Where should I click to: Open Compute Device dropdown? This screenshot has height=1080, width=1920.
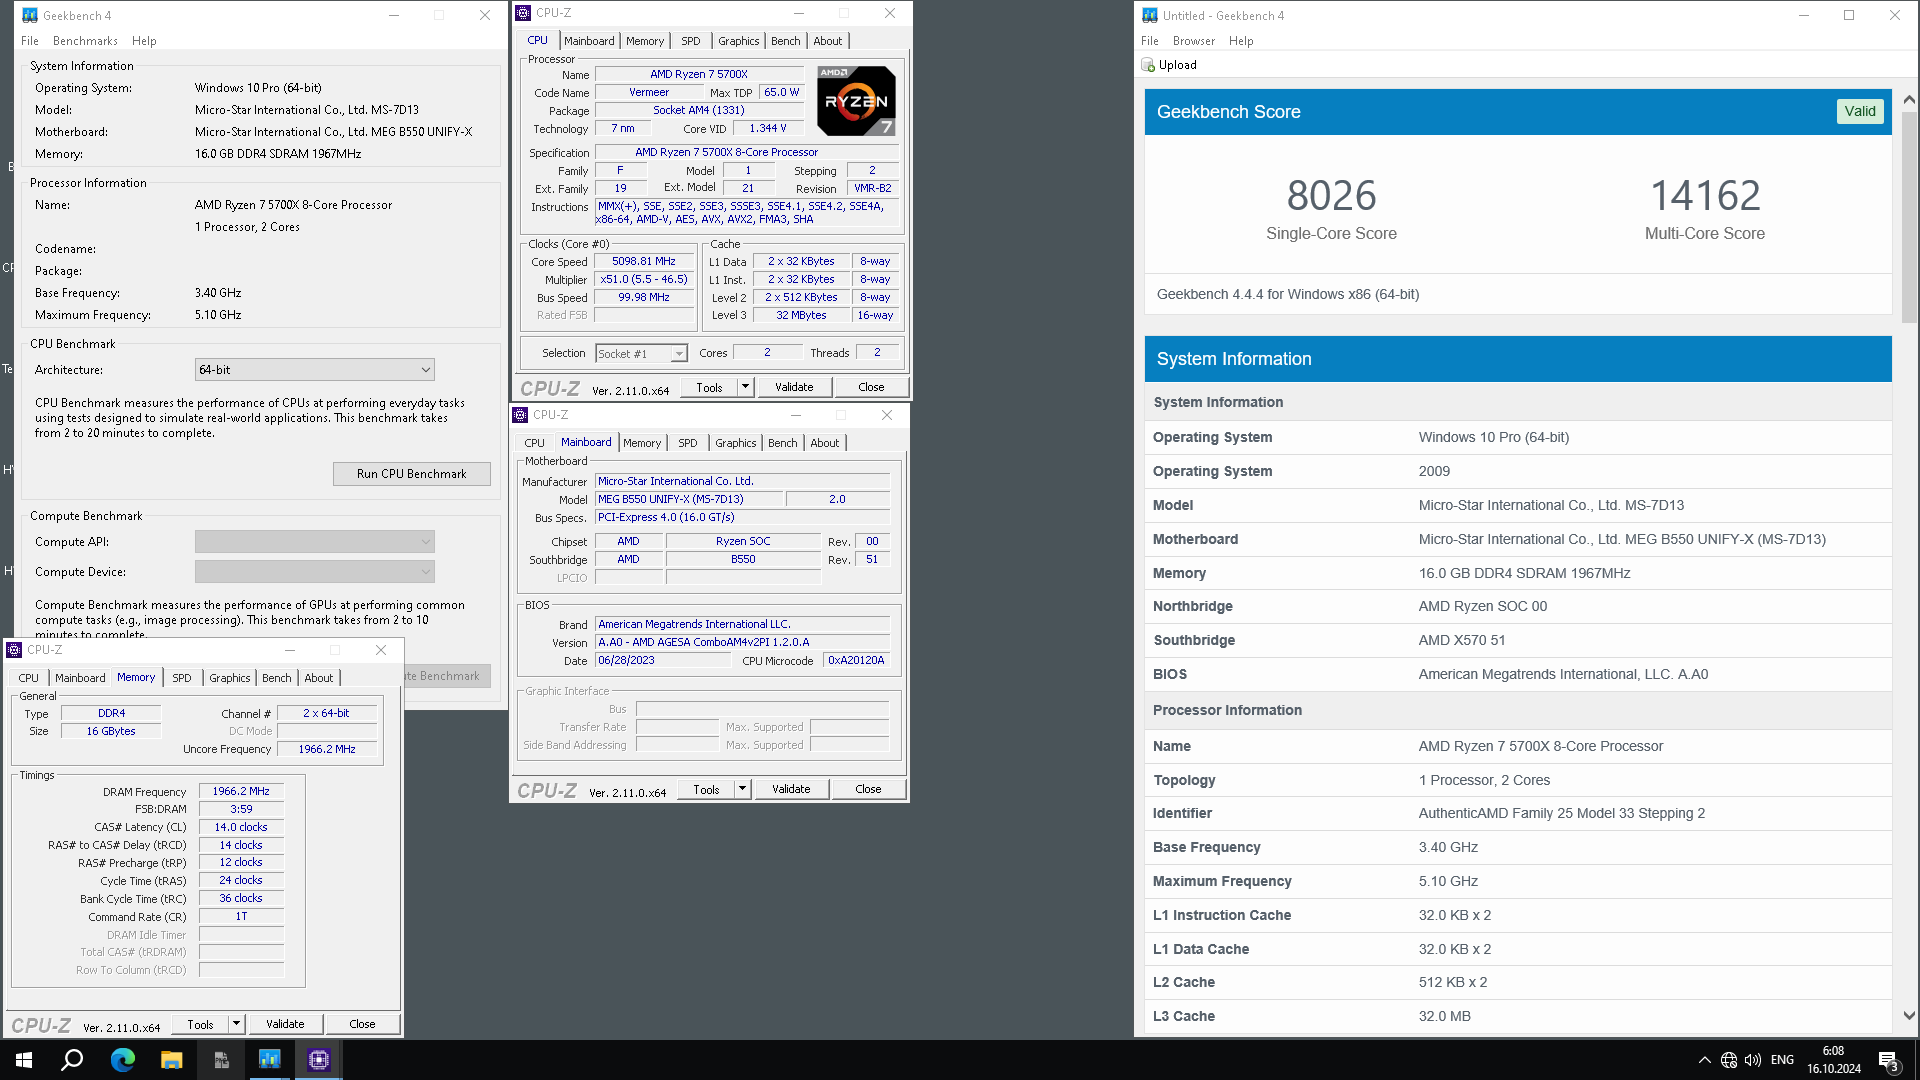315,572
